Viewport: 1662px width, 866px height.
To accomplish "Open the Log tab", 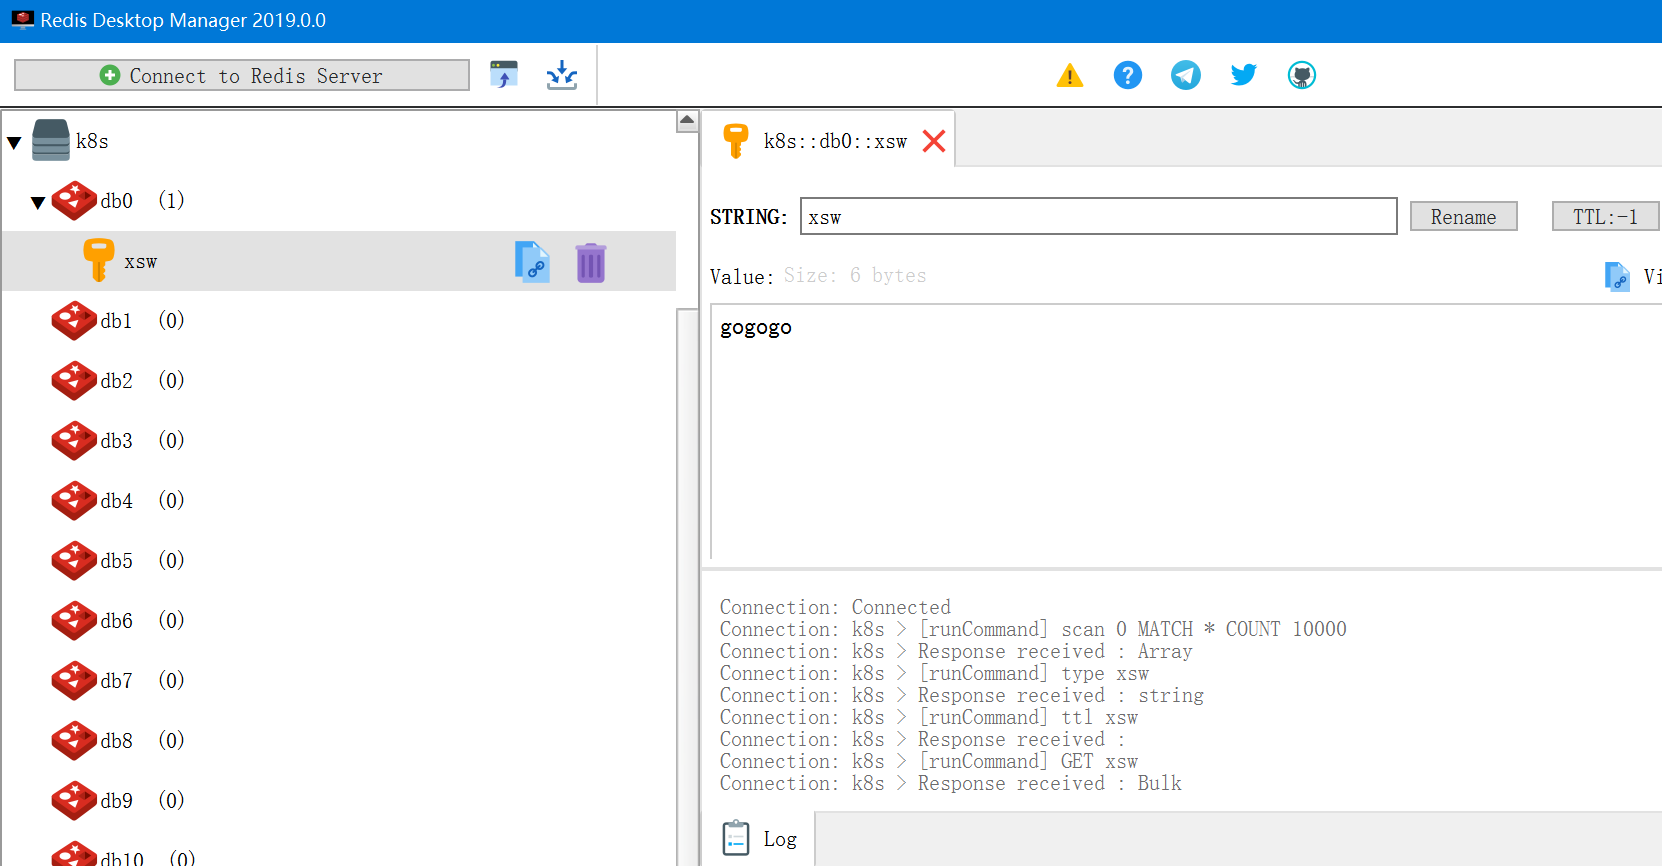I will point(759,838).
